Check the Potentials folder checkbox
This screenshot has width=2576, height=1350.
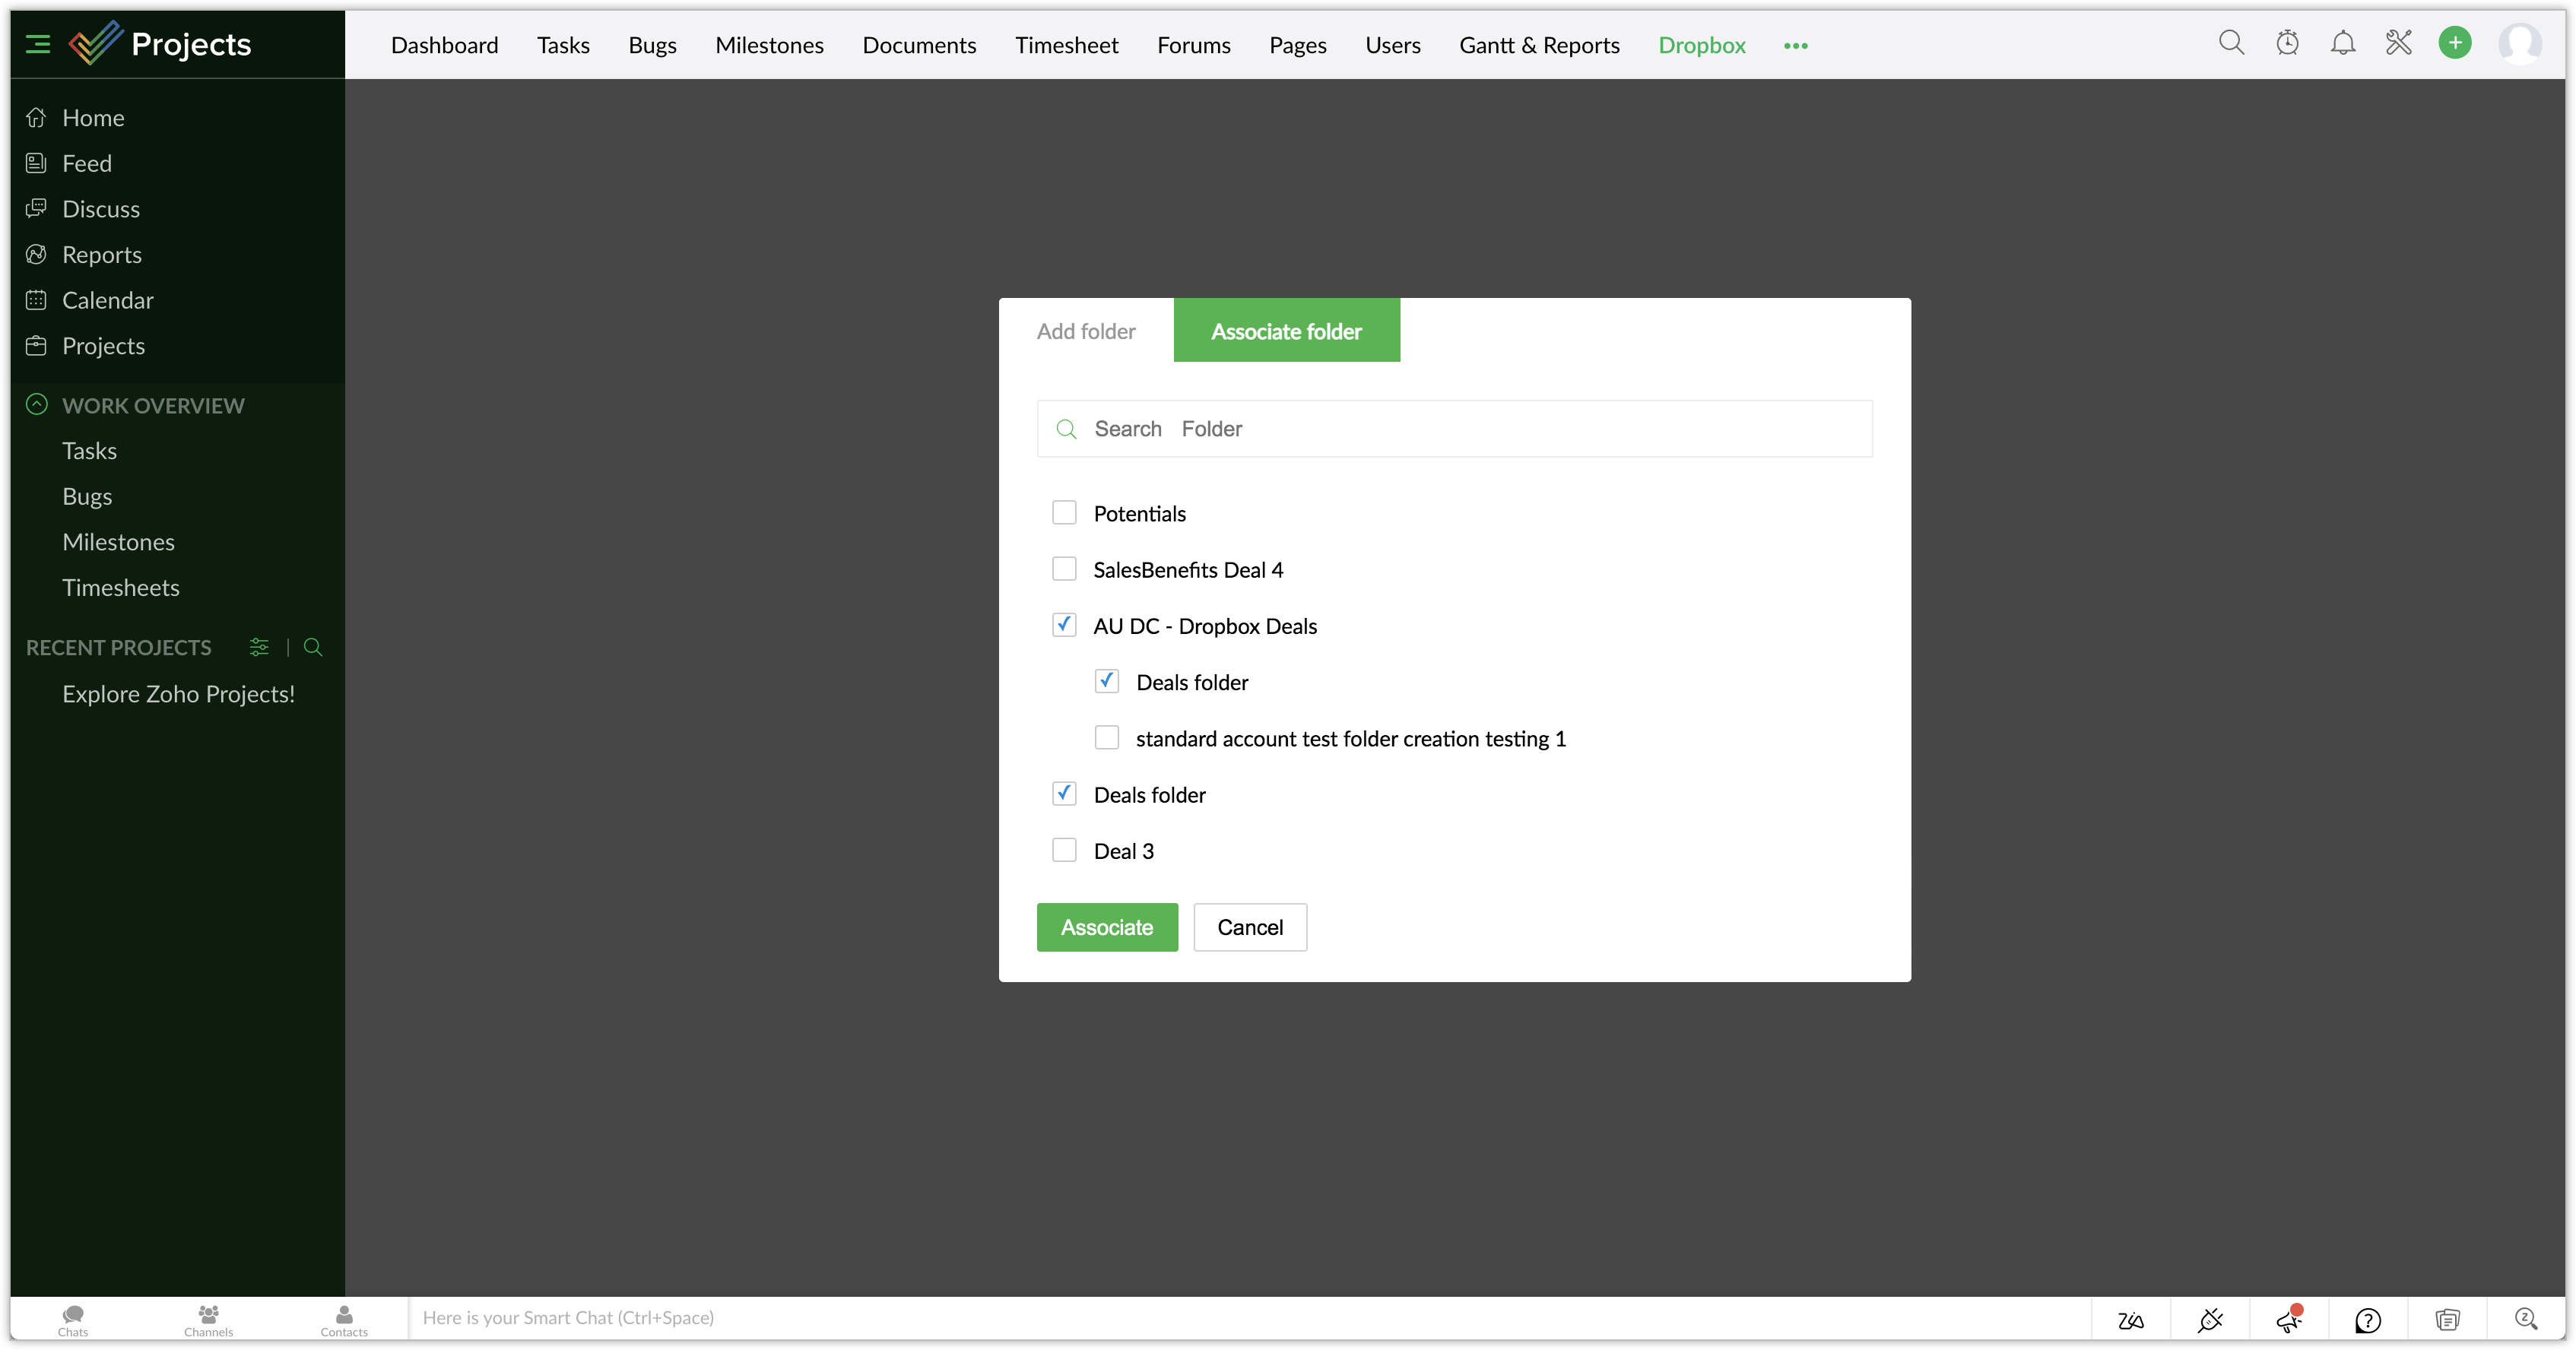click(x=1064, y=513)
